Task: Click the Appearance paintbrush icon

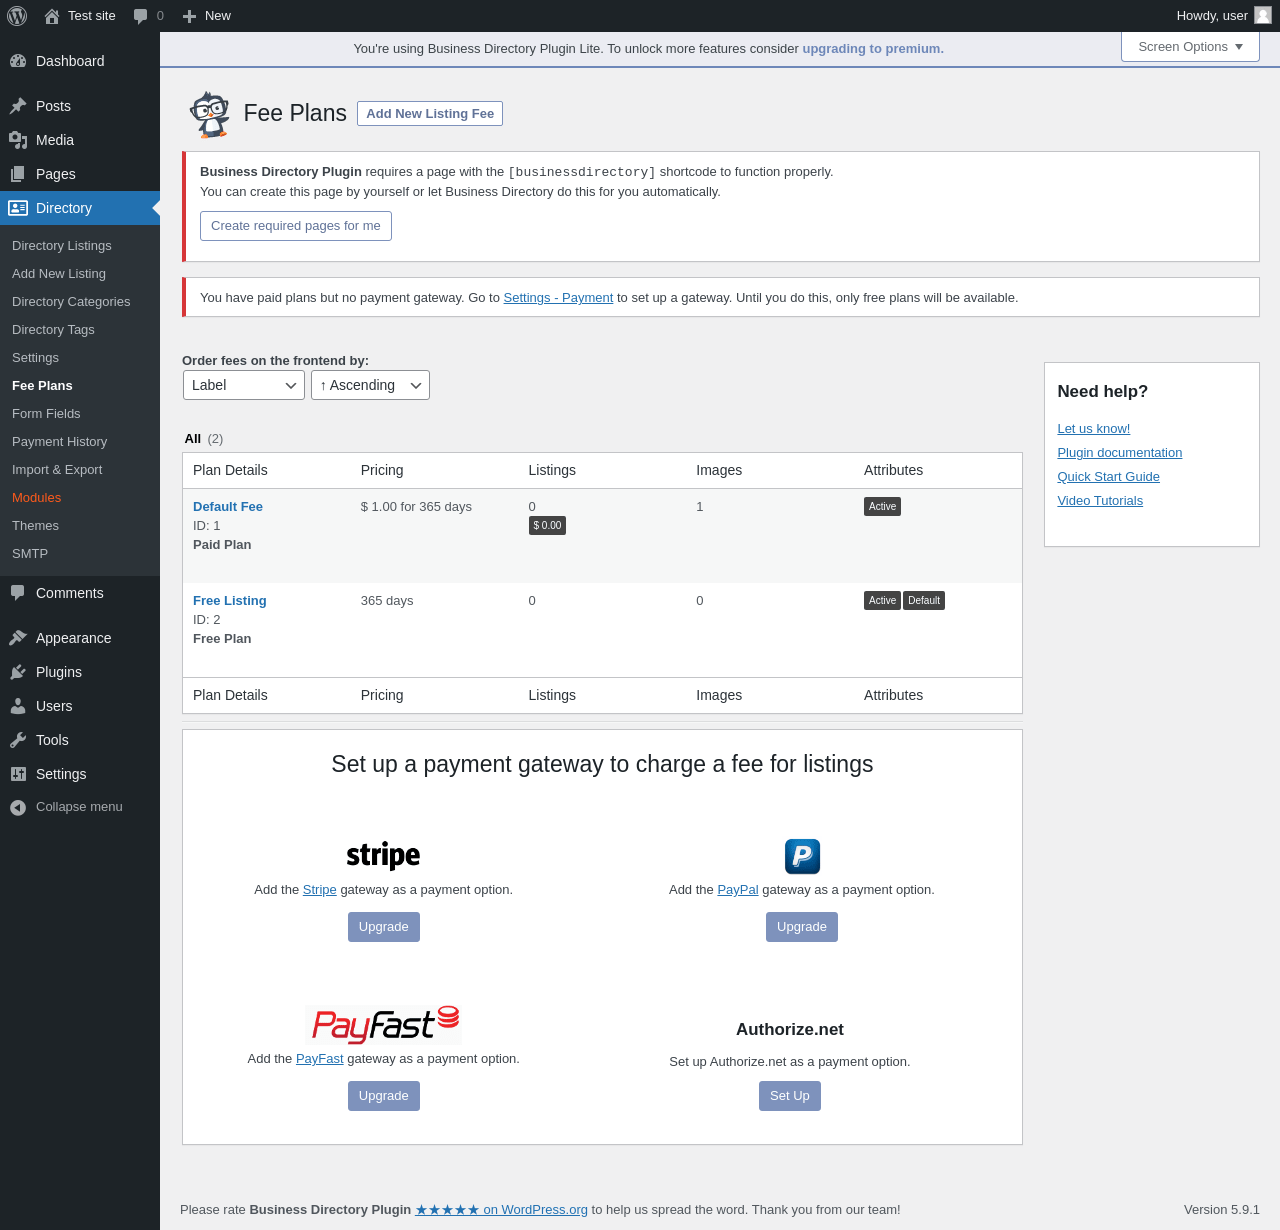Action: coord(18,638)
